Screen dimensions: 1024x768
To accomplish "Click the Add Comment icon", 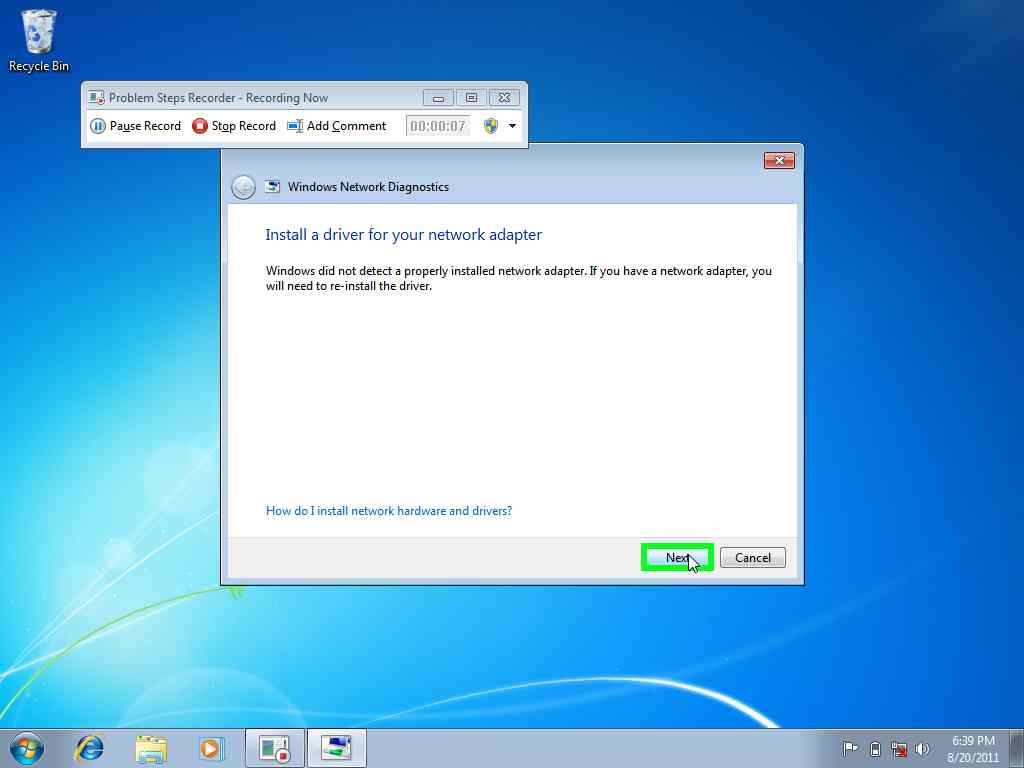I will (294, 126).
